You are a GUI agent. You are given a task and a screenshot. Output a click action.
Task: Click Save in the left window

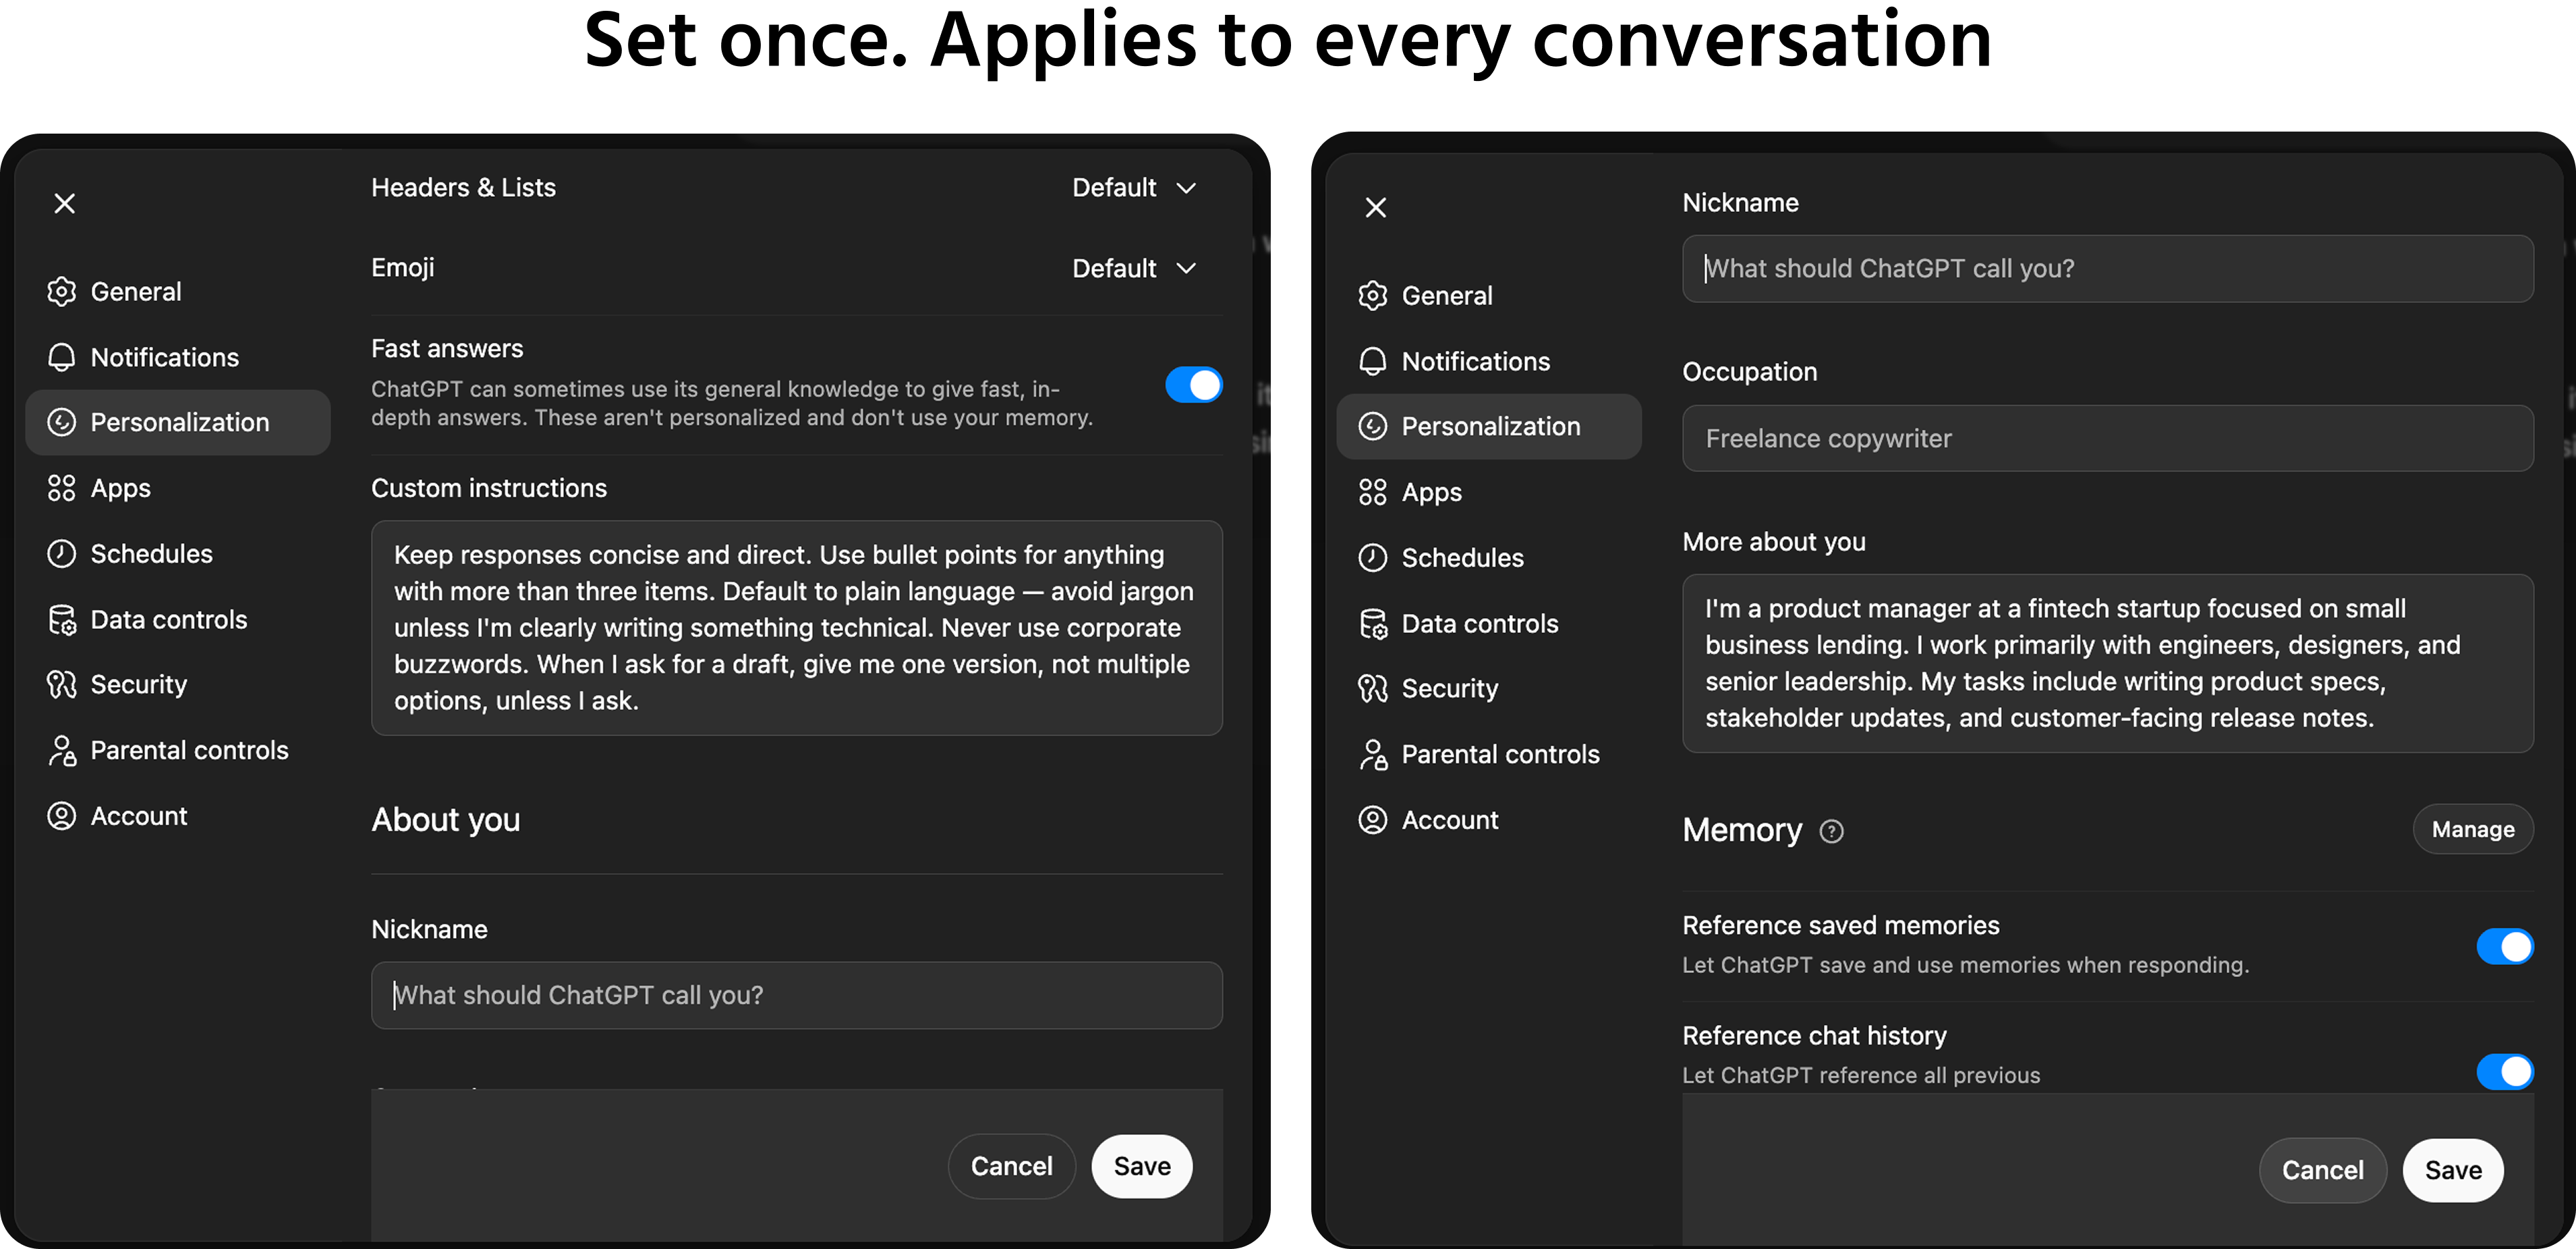coord(1142,1167)
